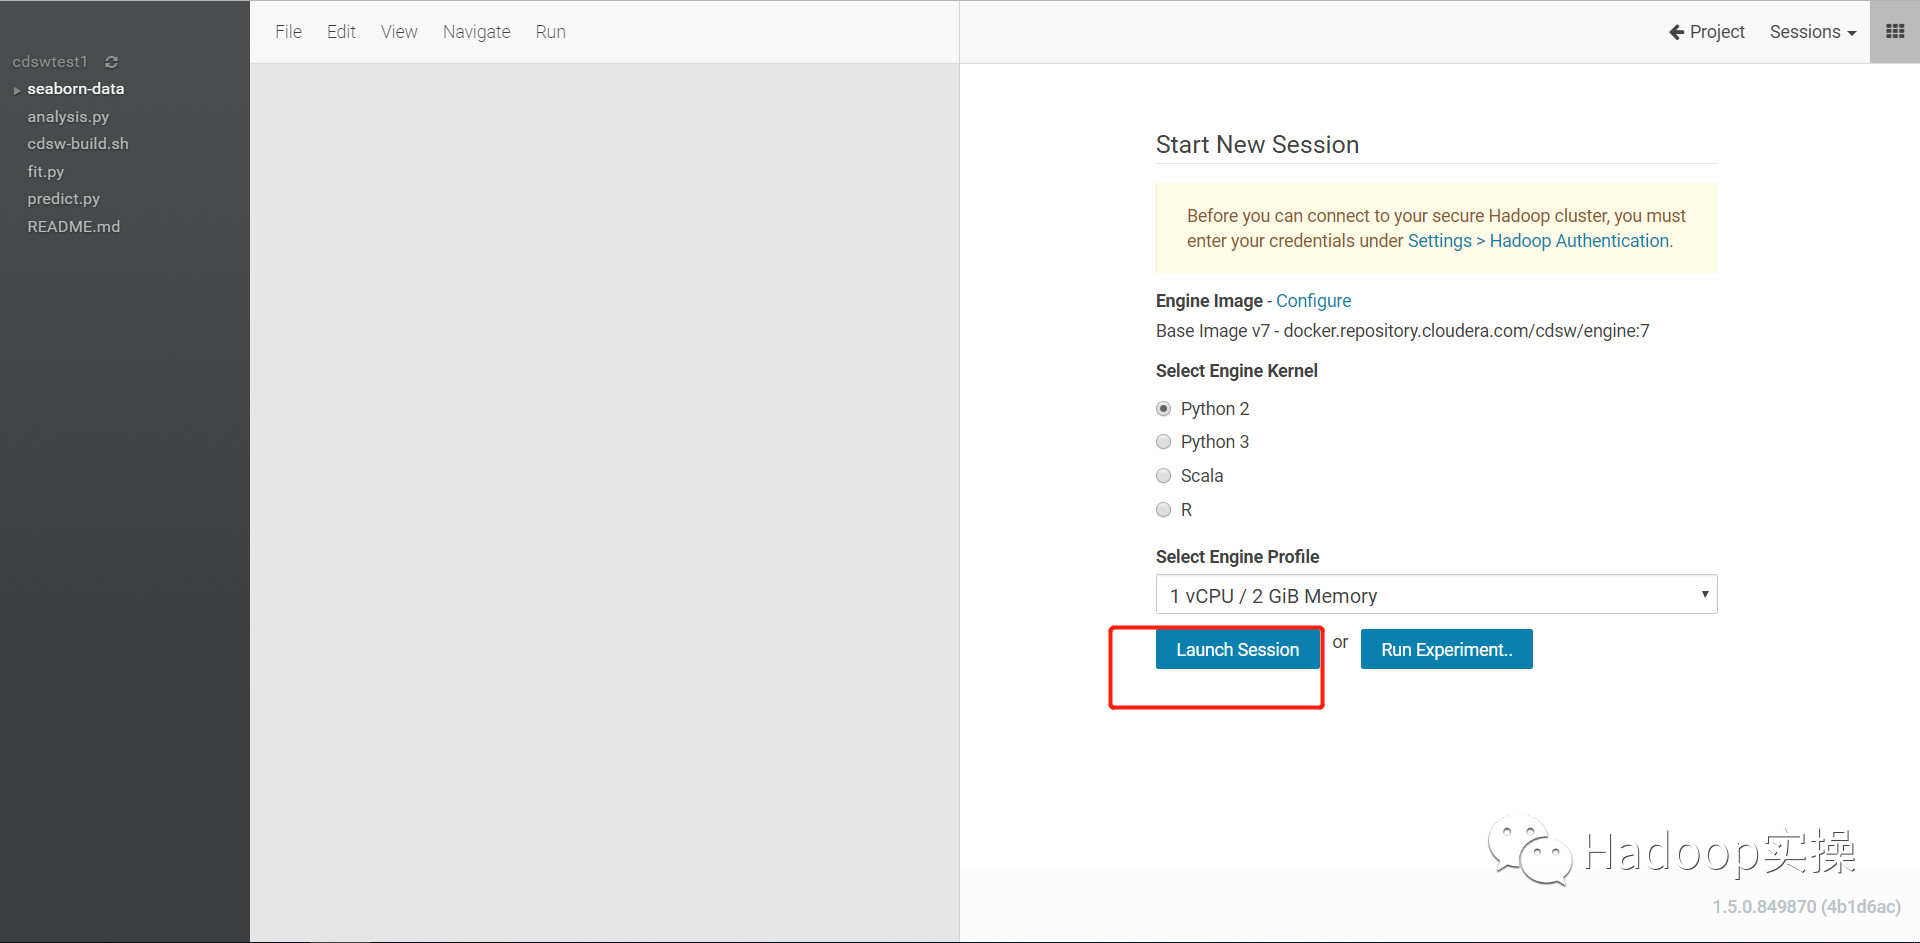1920x943 pixels.
Task: Click the Run Experiment button
Action: pos(1446,650)
